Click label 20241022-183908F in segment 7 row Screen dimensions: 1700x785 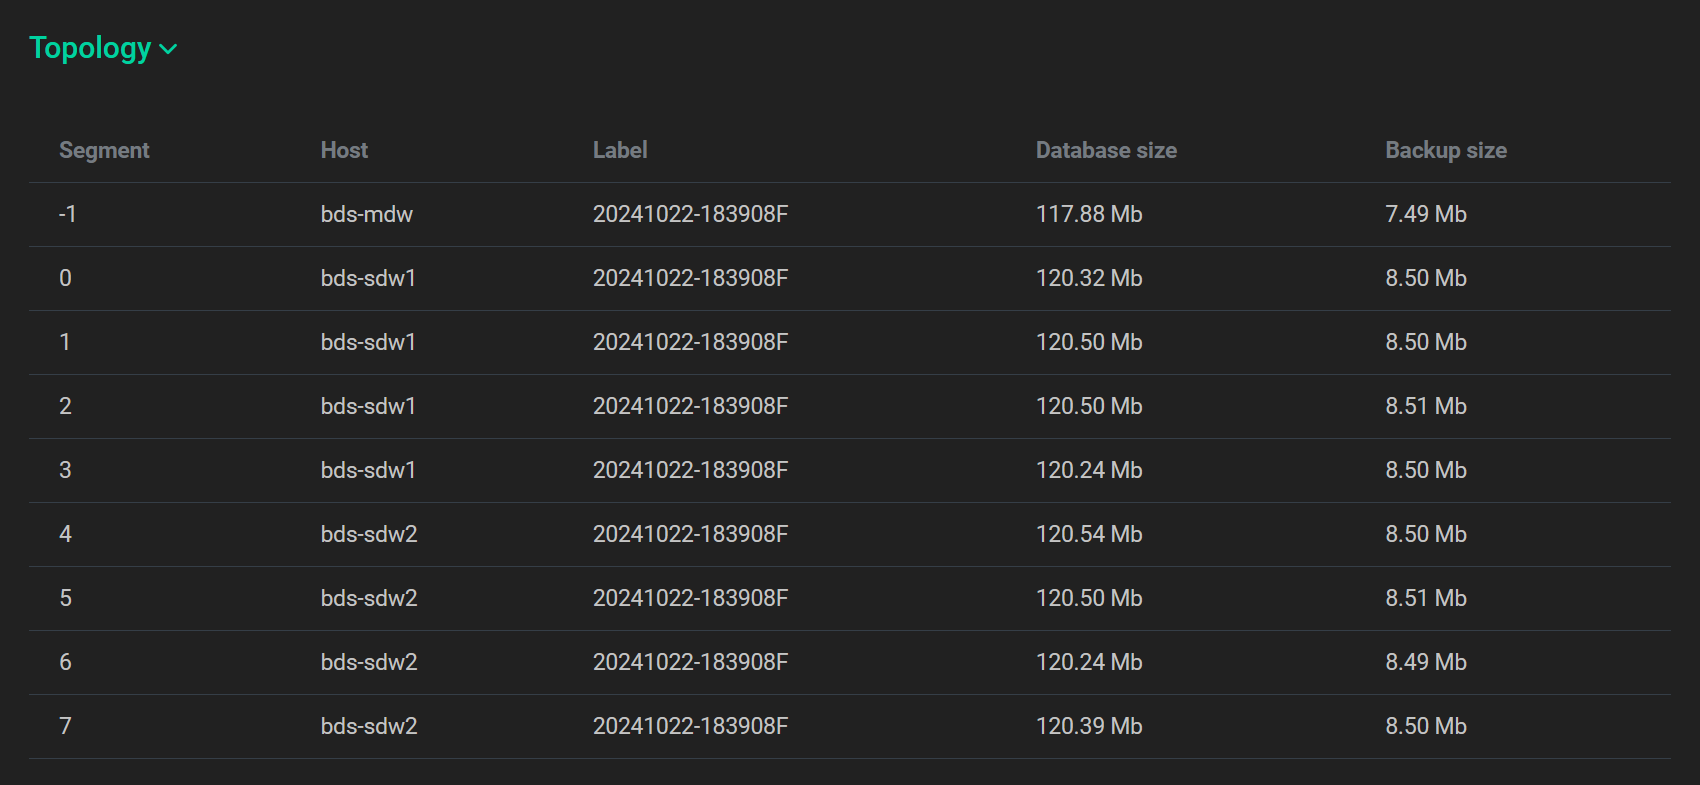click(x=690, y=726)
